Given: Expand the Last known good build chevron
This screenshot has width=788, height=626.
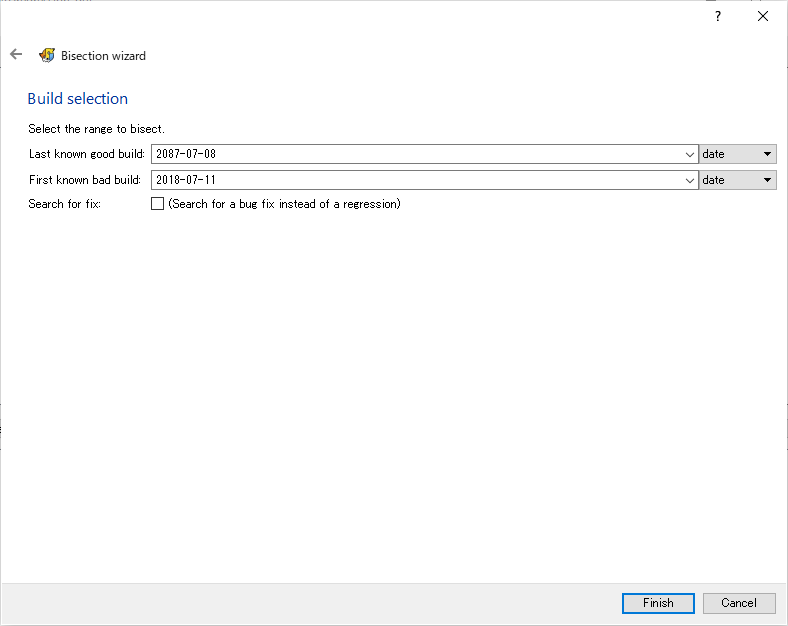Looking at the screenshot, I should tap(690, 154).
